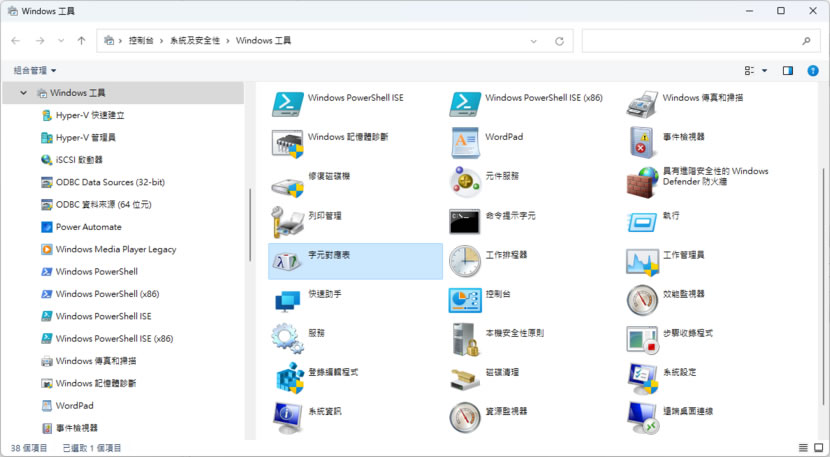The height and width of the screenshot is (457, 830).
Task: Select the 字元對應表 character map icon
Action: [287, 261]
